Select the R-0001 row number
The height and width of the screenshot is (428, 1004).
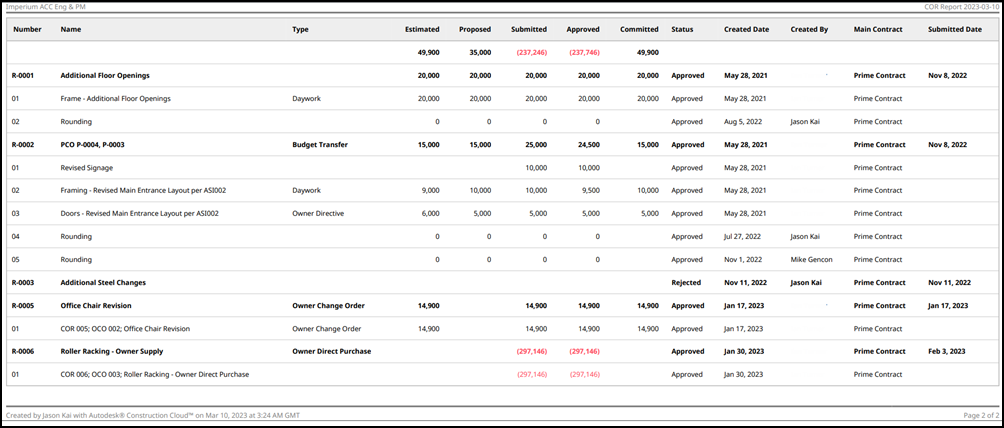[x=22, y=76]
